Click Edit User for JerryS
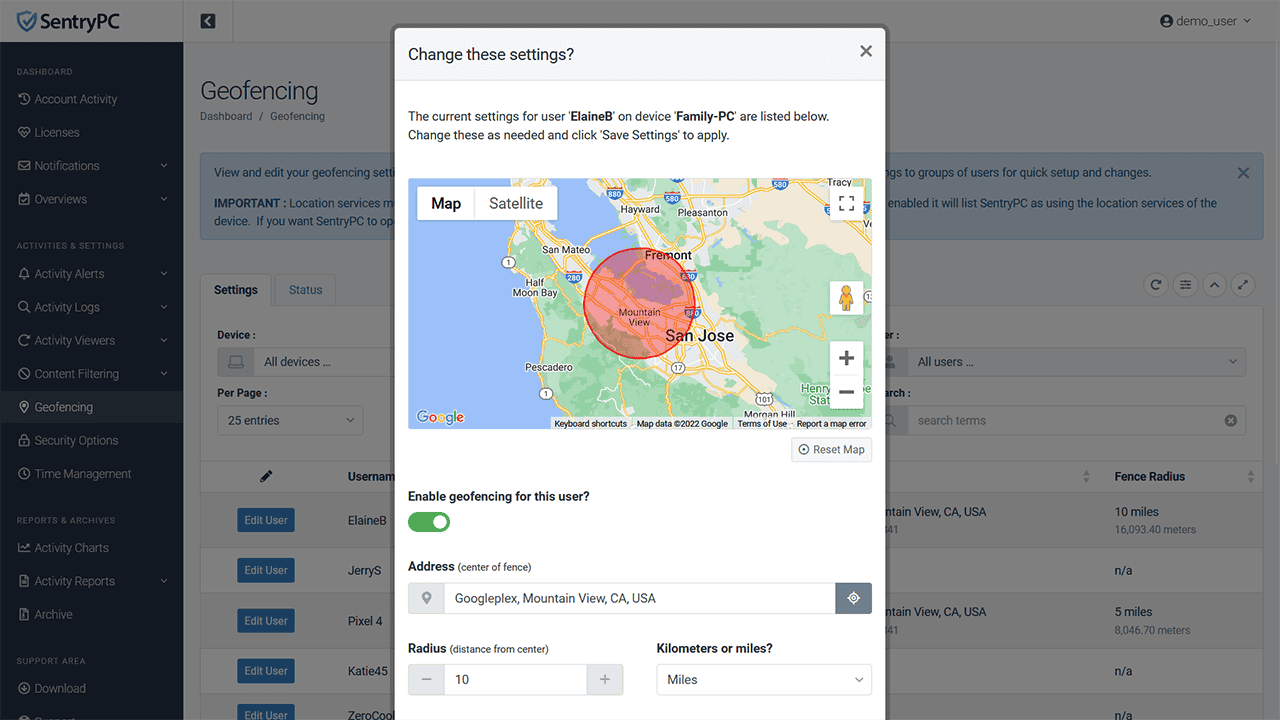The height and width of the screenshot is (720, 1280). tap(266, 570)
